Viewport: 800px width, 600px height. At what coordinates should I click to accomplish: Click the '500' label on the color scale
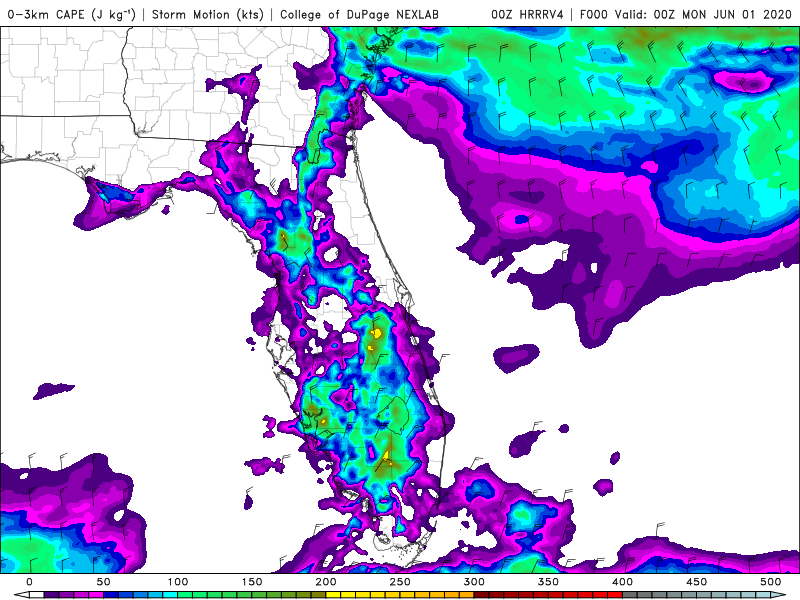pyautogui.click(x=770, y=582)
